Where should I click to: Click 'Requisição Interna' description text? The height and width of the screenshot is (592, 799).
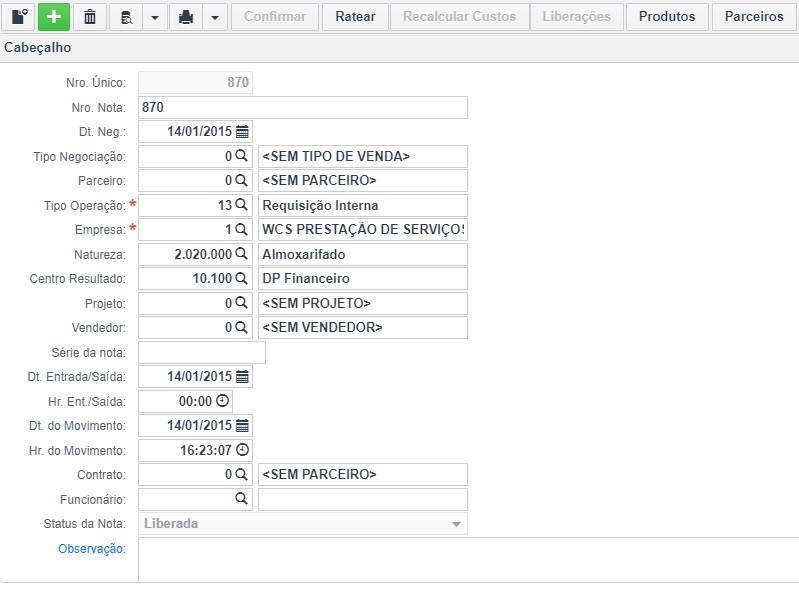[x=320, y=205]
